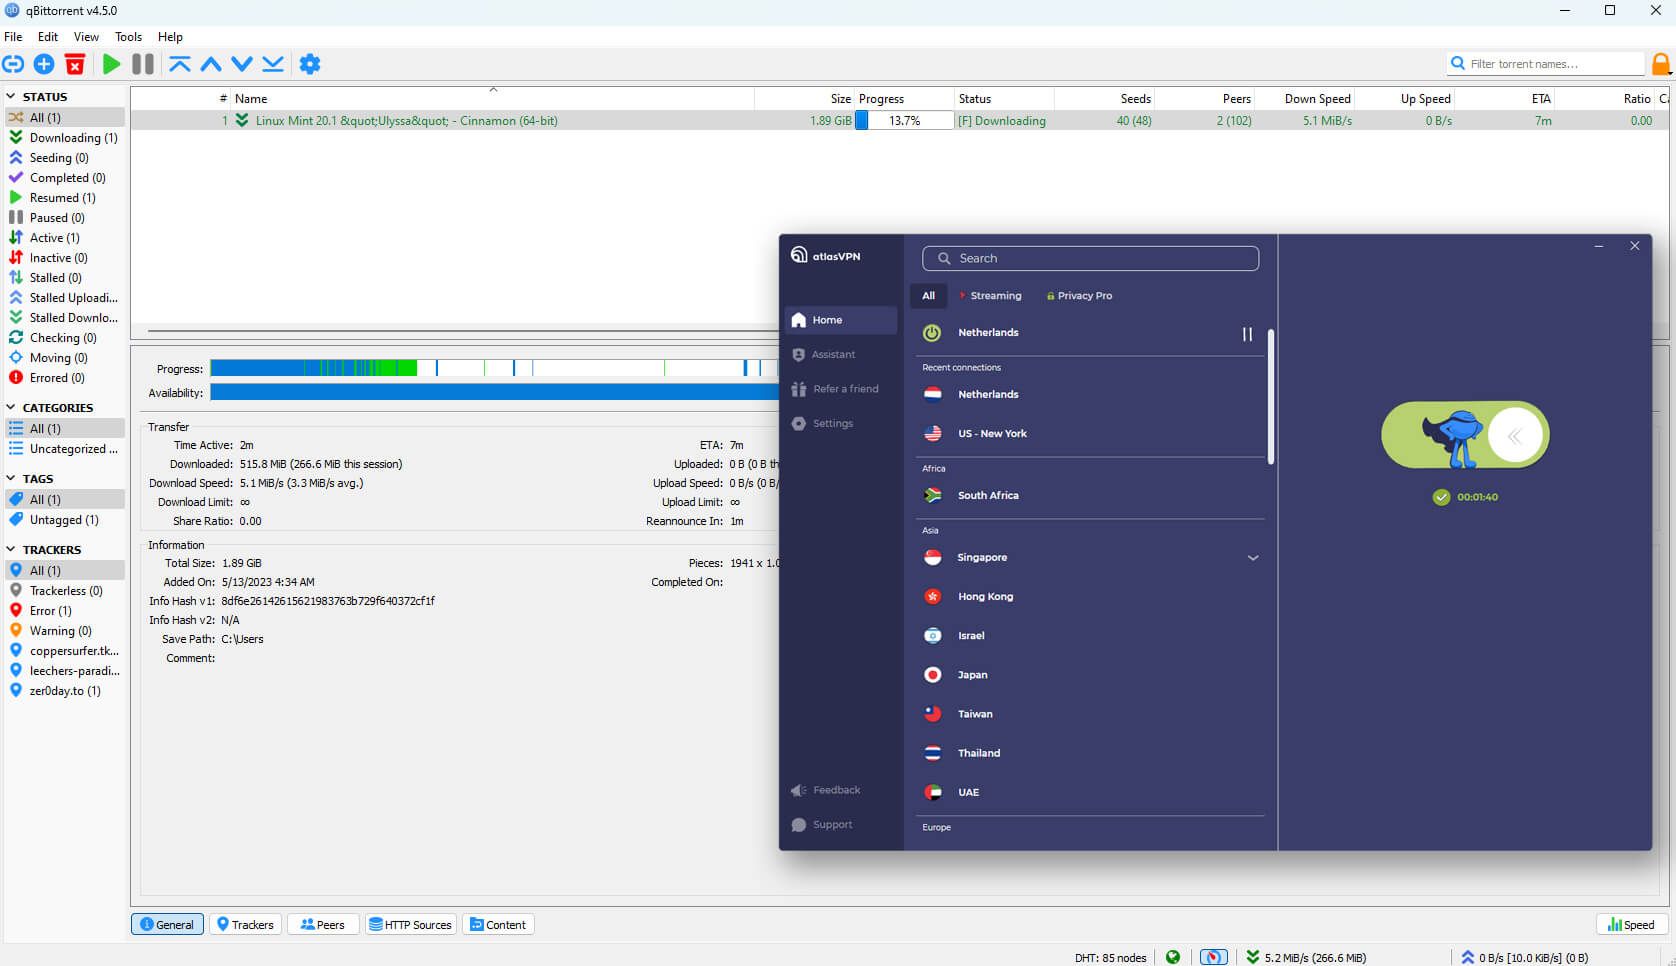Click the Move down queue arrow icon
This screenshot has height=966, width=1676.
coord(242,64)
